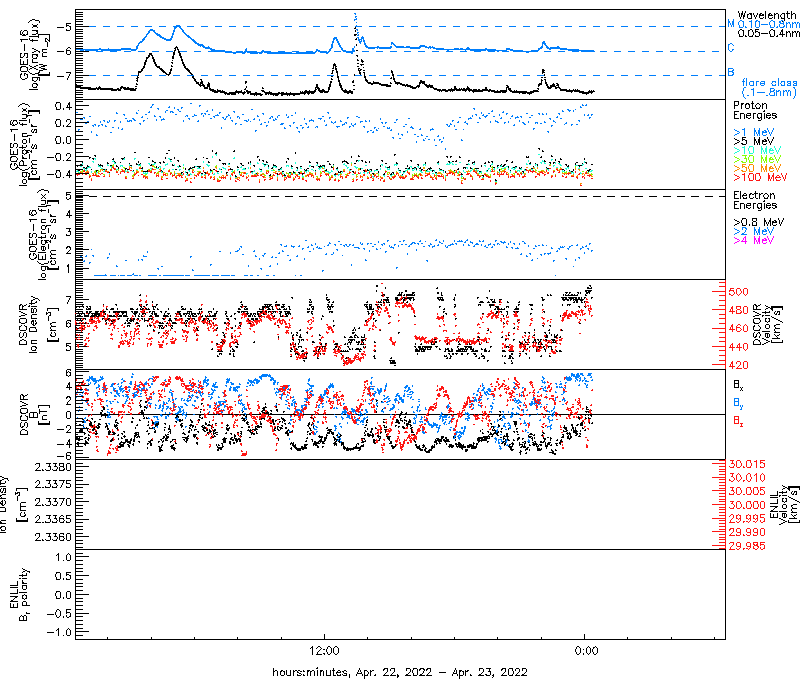Click the 'ENLIL Br polarity' axis title
Viewport: 800px width, 680px height.
(x=19, y=594)
